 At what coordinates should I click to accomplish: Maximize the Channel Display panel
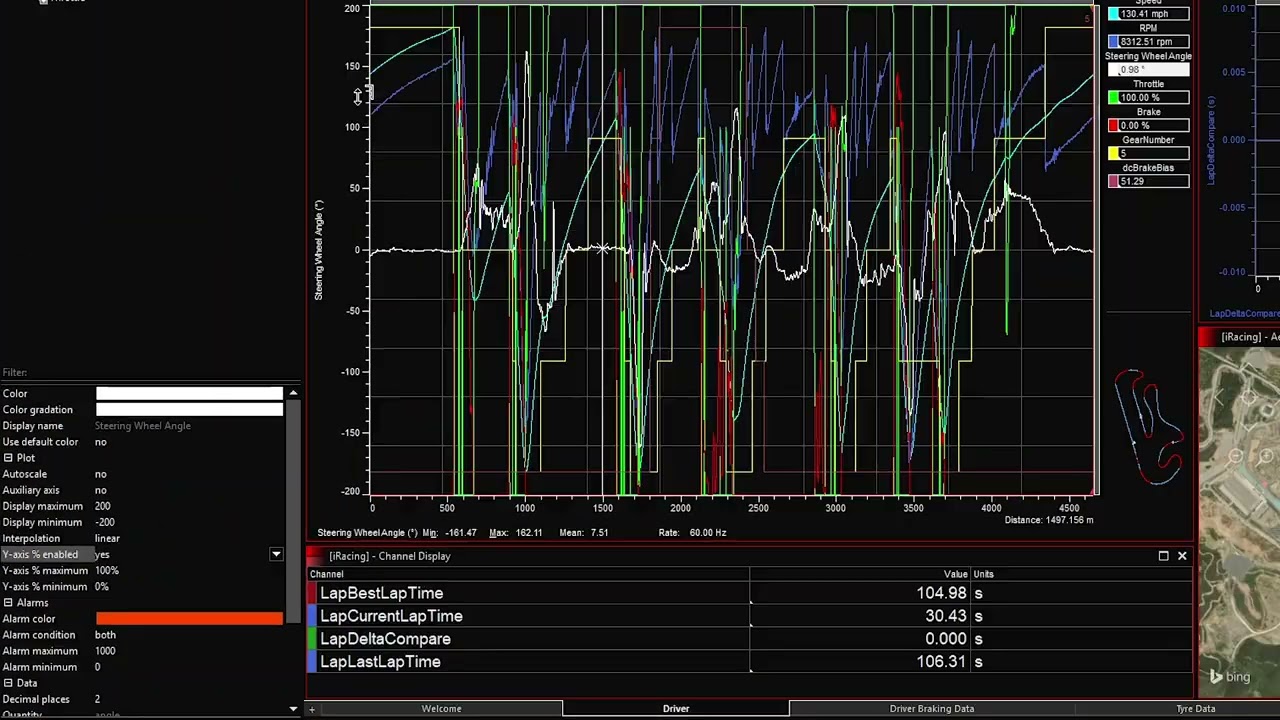[1163, 556]
